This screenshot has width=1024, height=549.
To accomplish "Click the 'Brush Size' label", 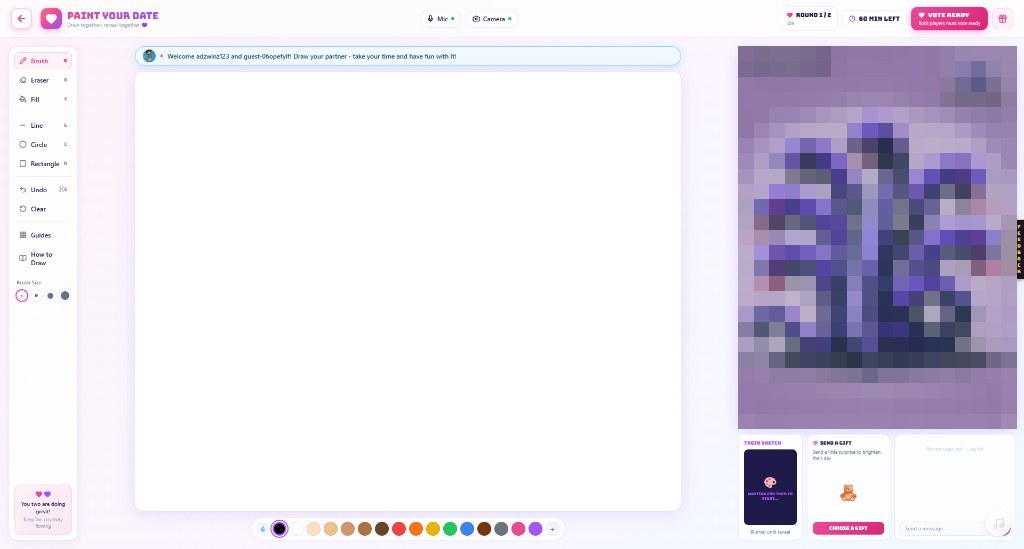I will pos(29,283).
